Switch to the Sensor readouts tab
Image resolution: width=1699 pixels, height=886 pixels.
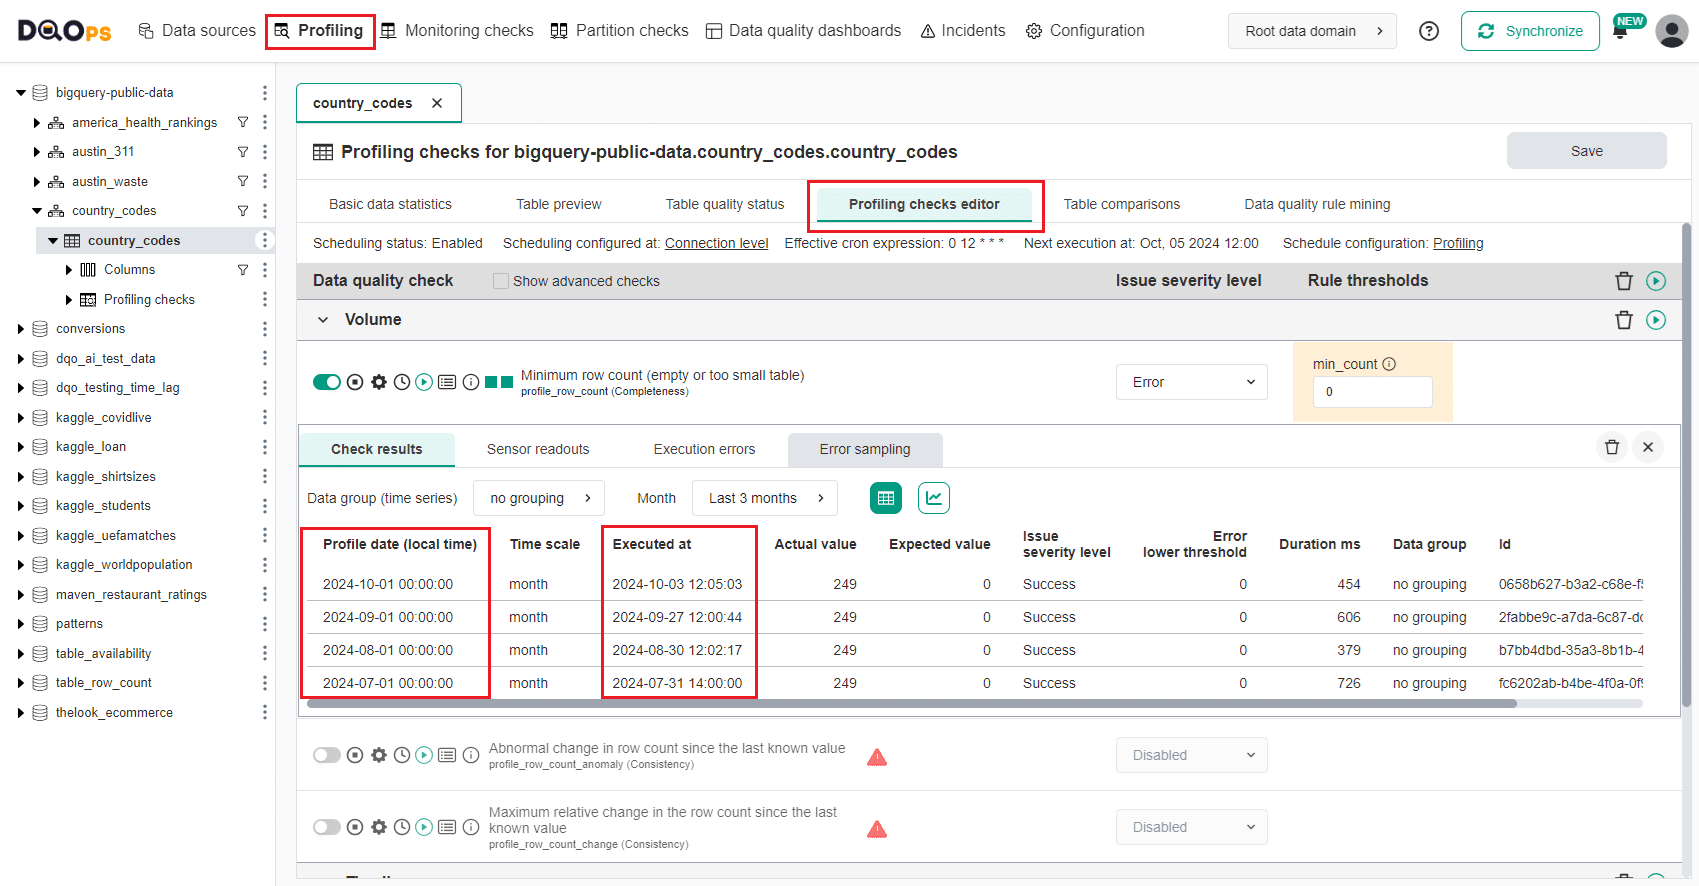point(538,449)
